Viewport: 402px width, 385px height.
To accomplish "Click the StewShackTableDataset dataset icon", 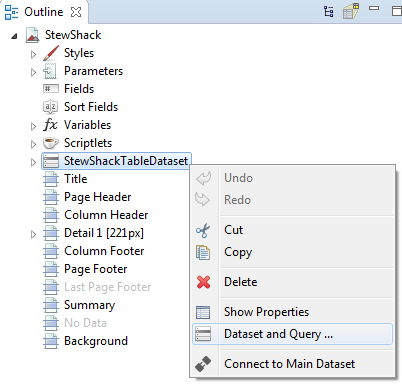I will click(51, 161).
